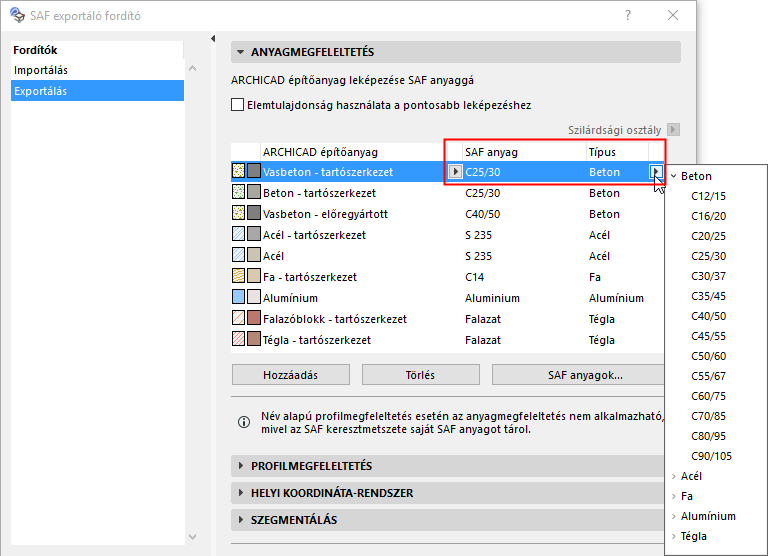Expand the Tégla group in the popup menu

674,536
